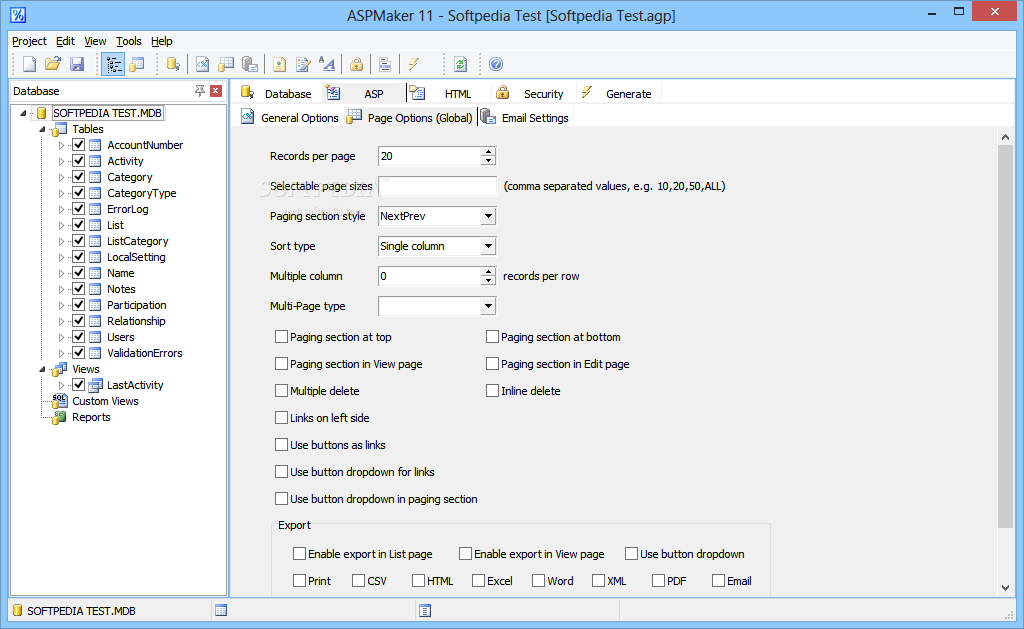
Task: Click the synchronize green arrows toolbar icon
Action: [x=460, y=64]
